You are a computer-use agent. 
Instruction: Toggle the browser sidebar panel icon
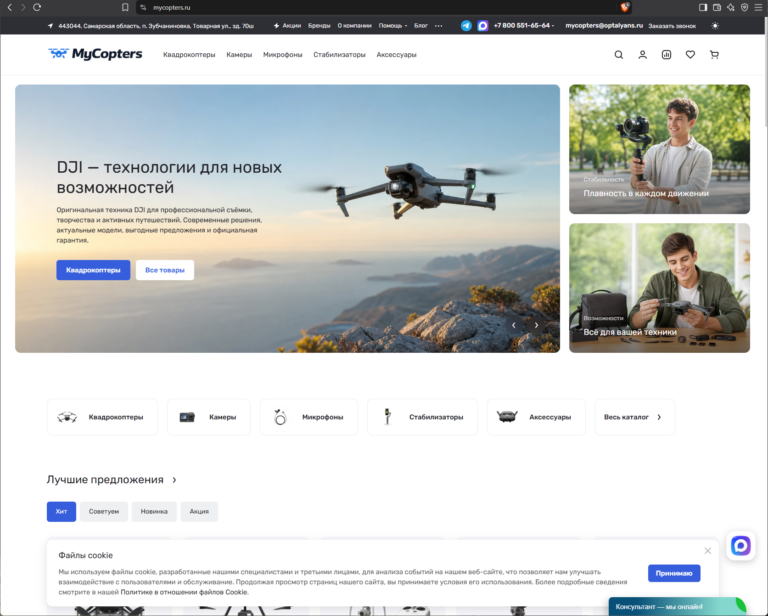point(702,7)
